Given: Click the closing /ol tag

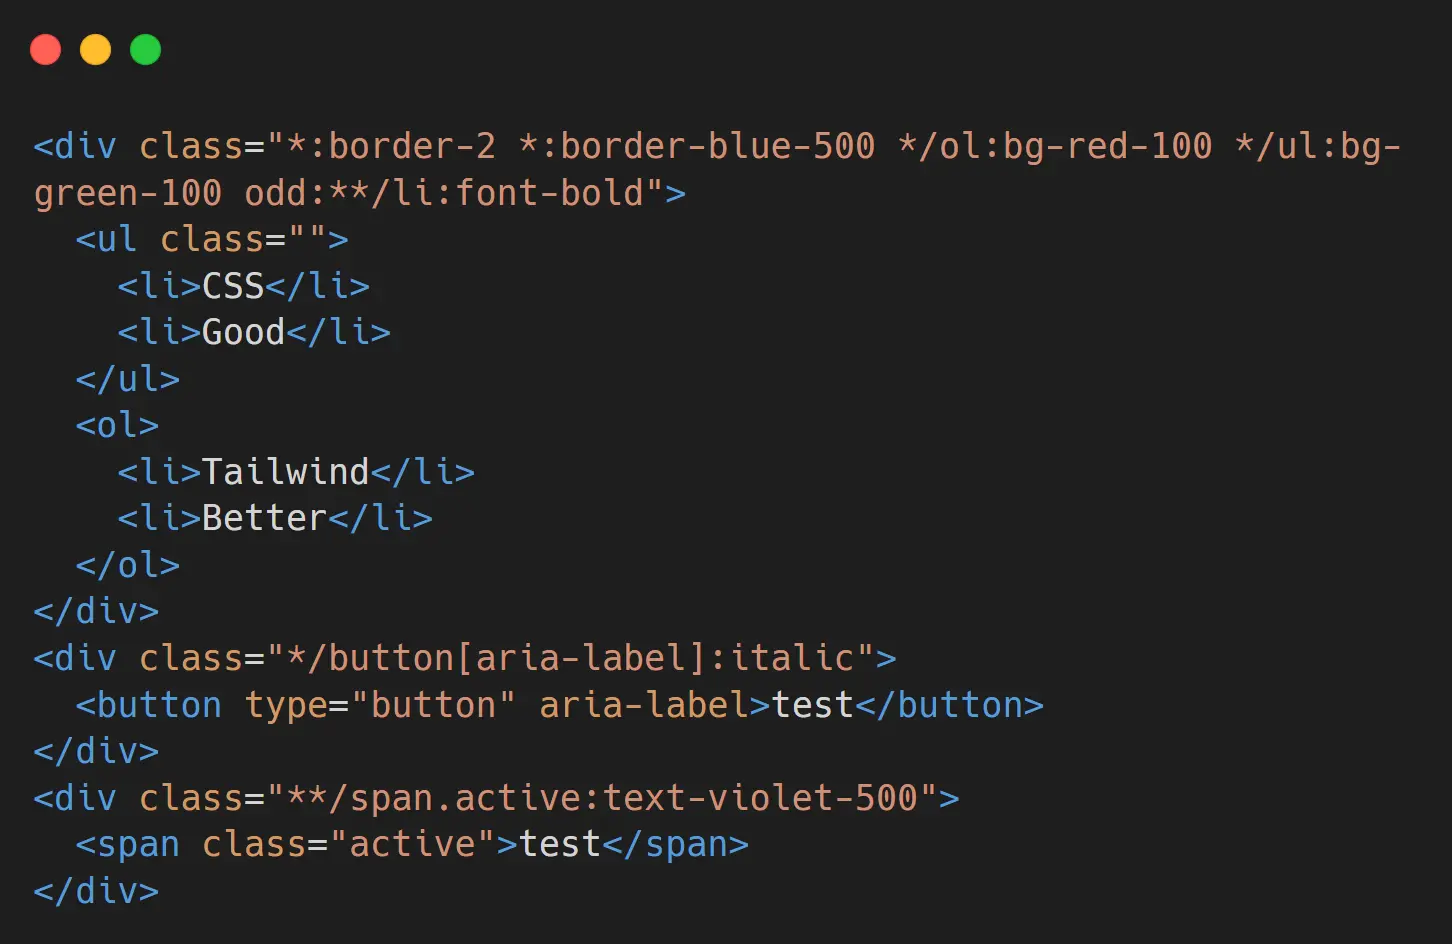Looking at the screenshot, I should coord(128,565).
